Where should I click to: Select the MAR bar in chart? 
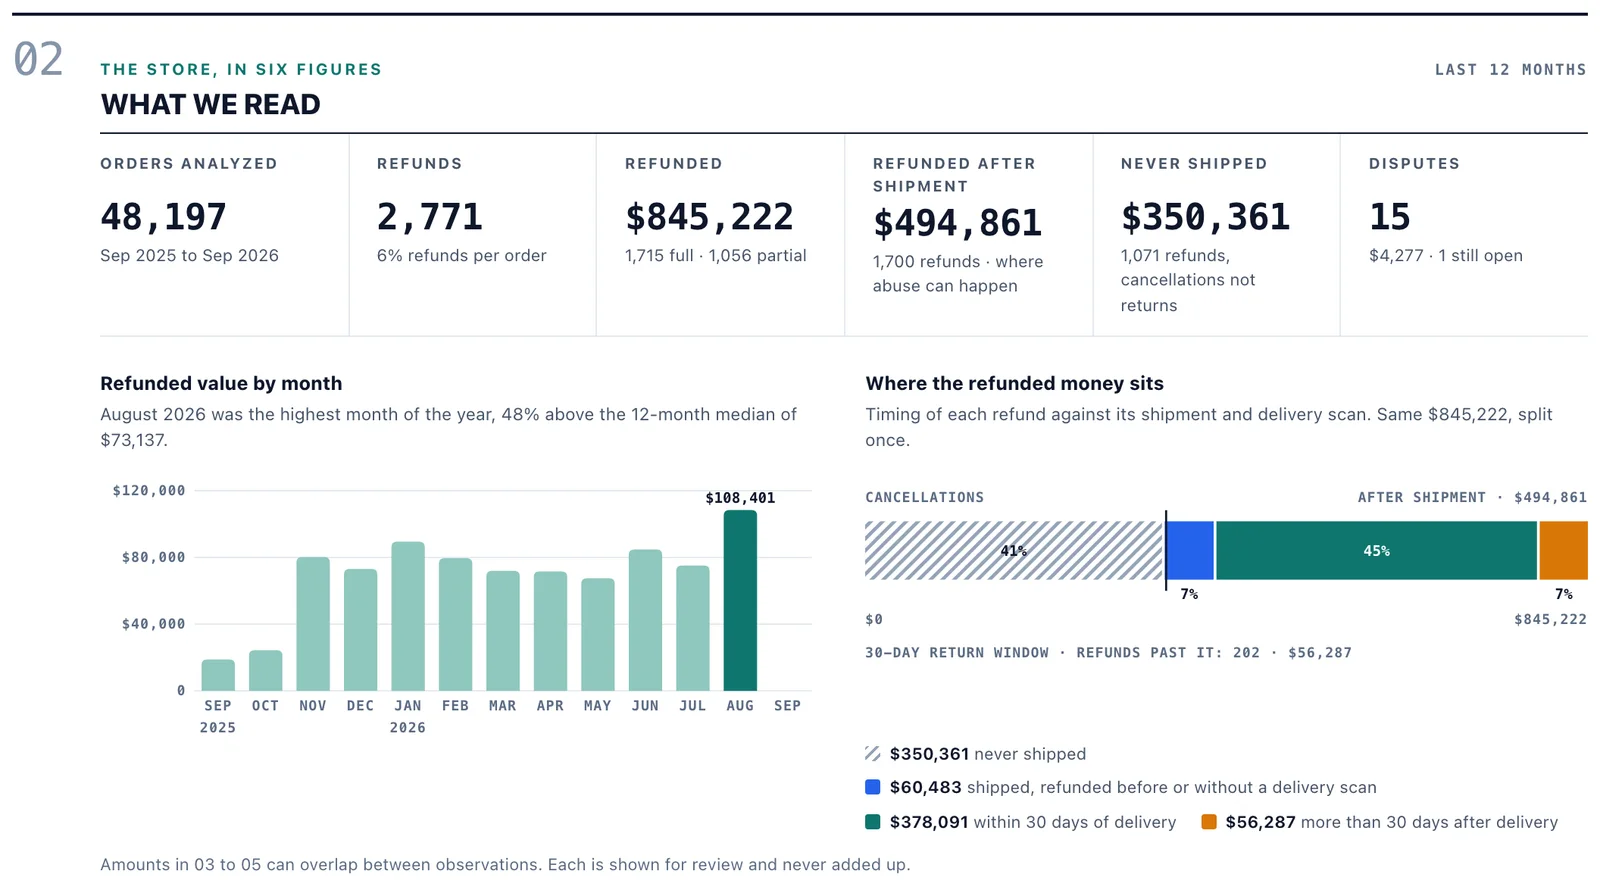coord(503,631)
